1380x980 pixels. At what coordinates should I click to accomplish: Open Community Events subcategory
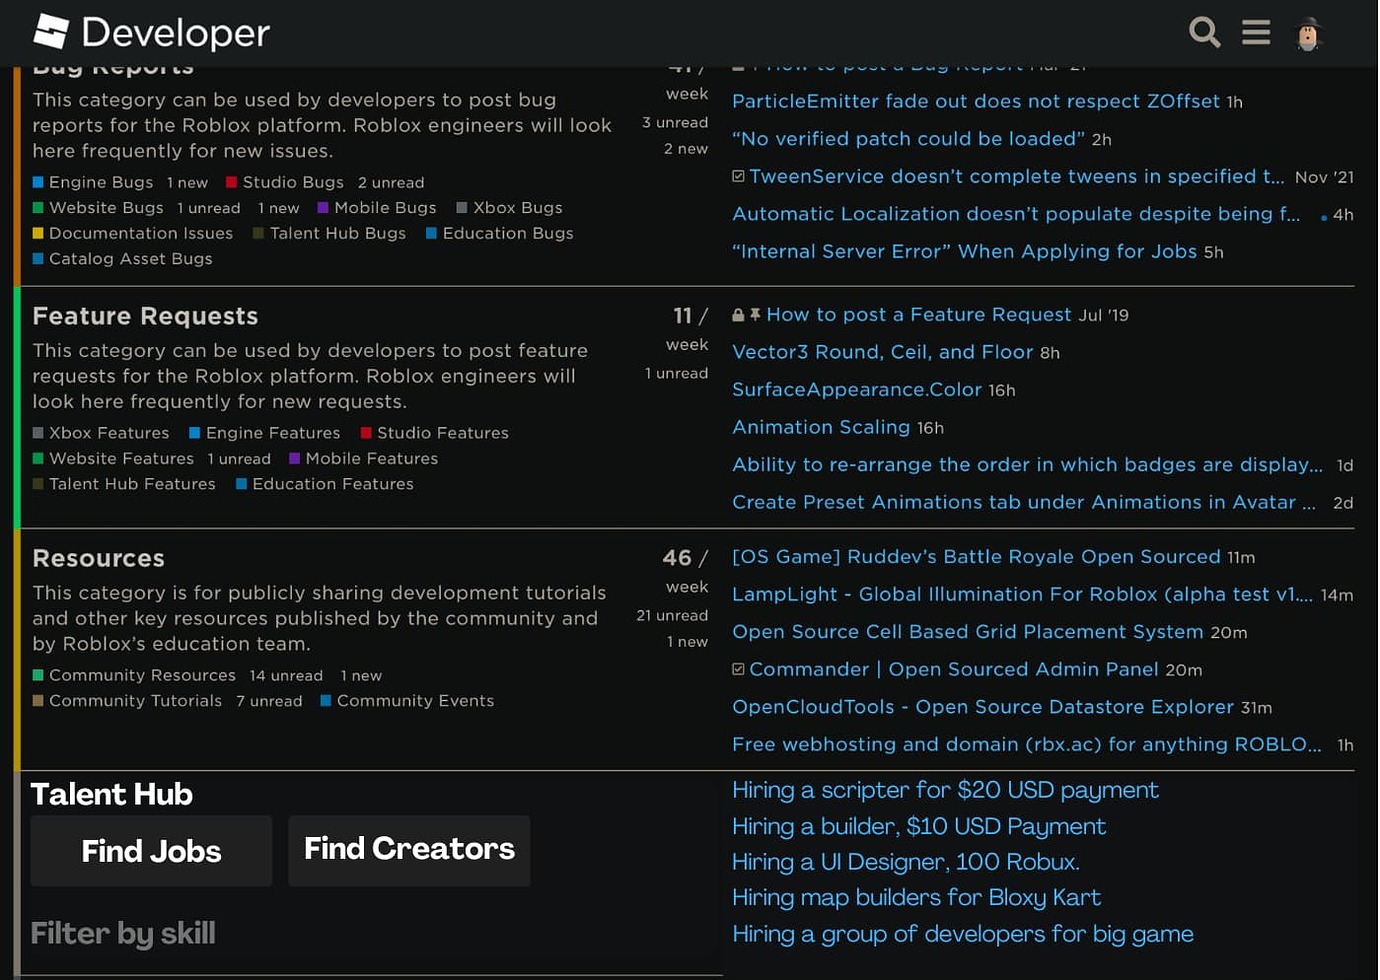407,701
